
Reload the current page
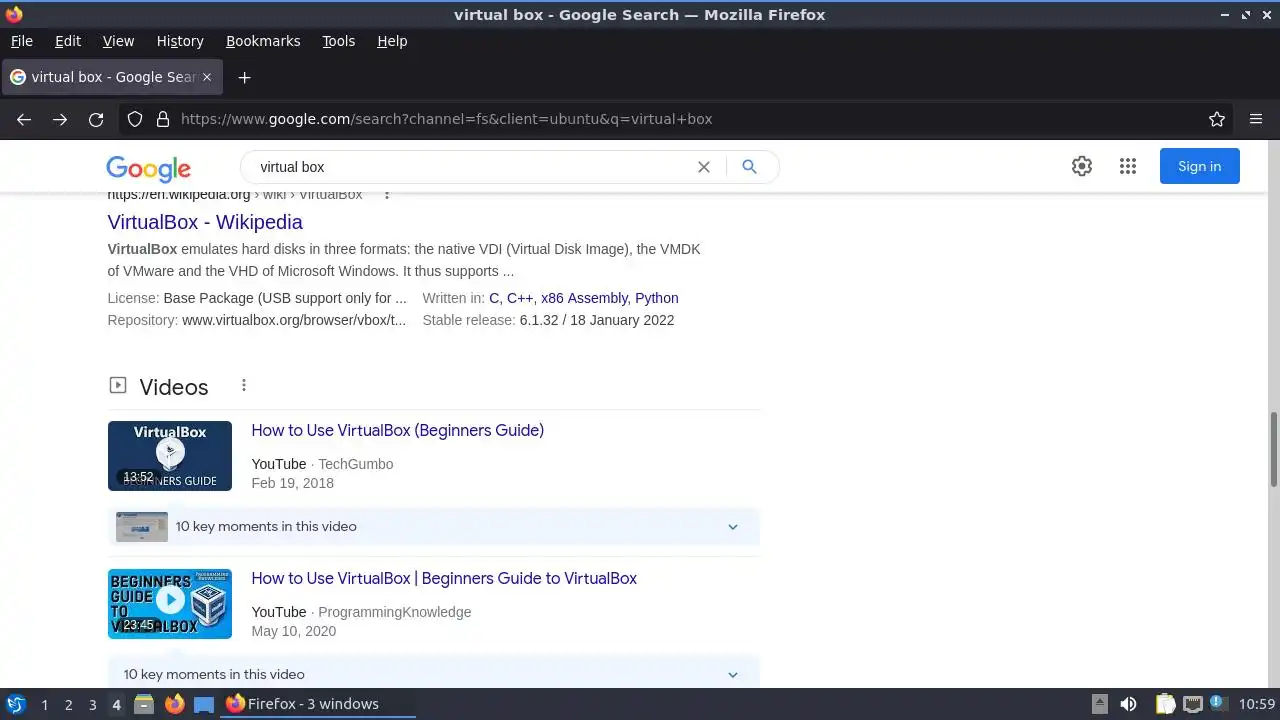pyautogui.click(x=96, y=119)
